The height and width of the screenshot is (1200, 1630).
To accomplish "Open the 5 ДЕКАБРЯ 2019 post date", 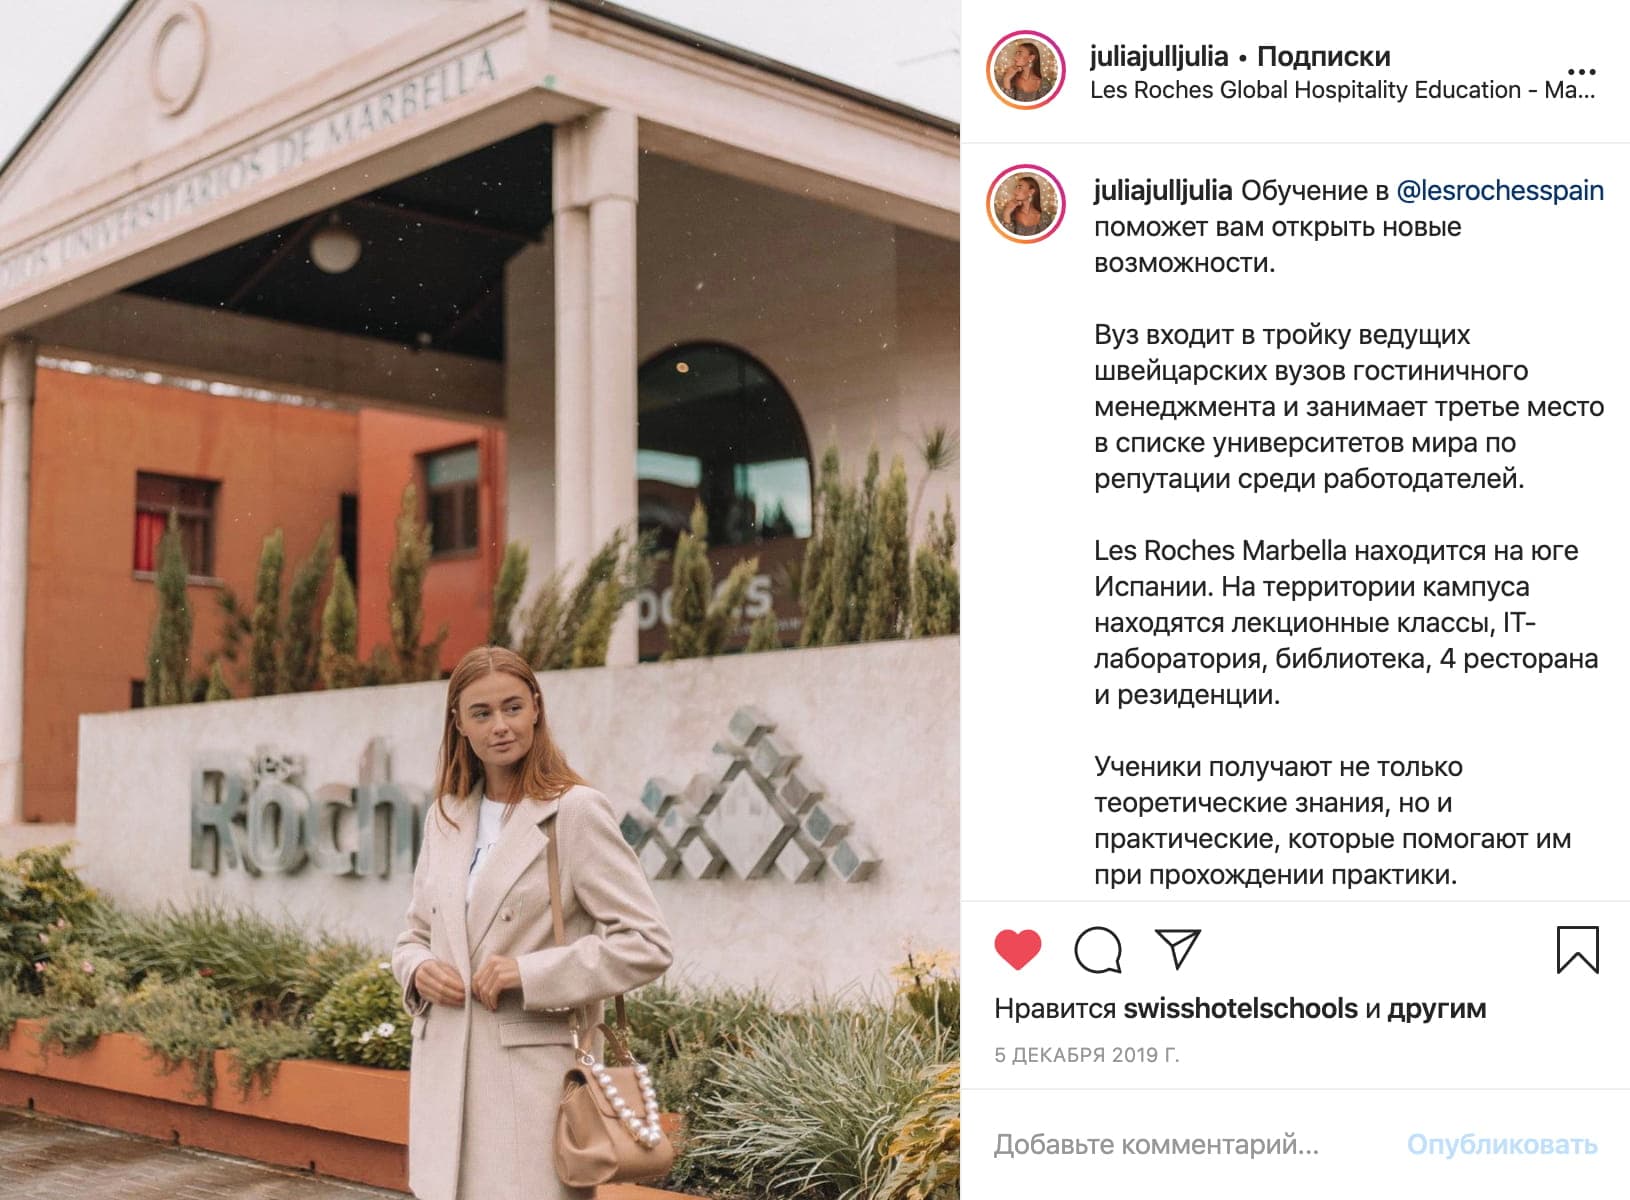I will 1087,1055.
